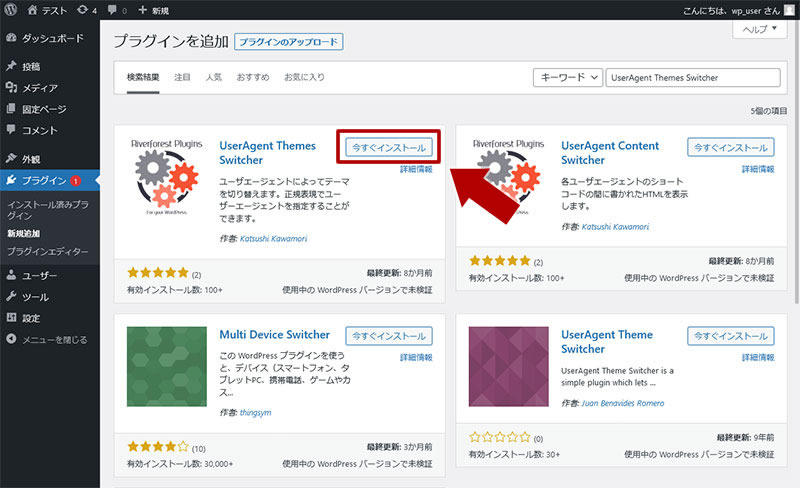
Task: Open the wp_user account avatar
Action: (789, 10)
